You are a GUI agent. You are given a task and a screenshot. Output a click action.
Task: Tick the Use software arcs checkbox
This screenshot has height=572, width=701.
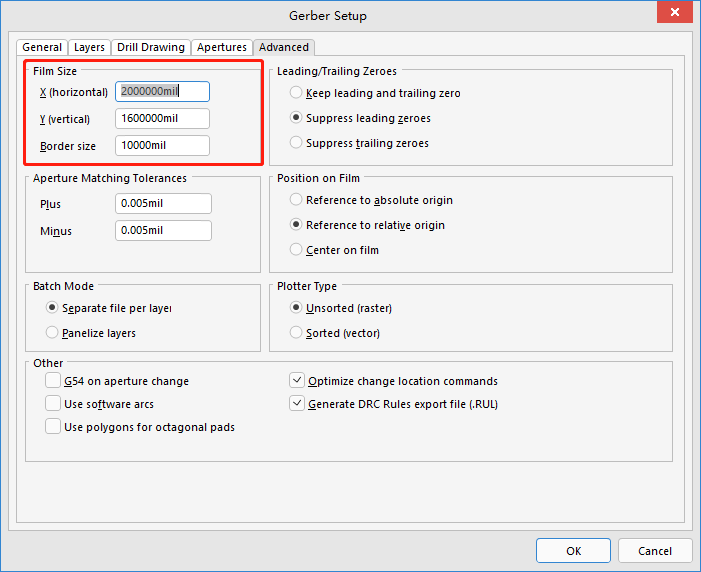[53, 404]
